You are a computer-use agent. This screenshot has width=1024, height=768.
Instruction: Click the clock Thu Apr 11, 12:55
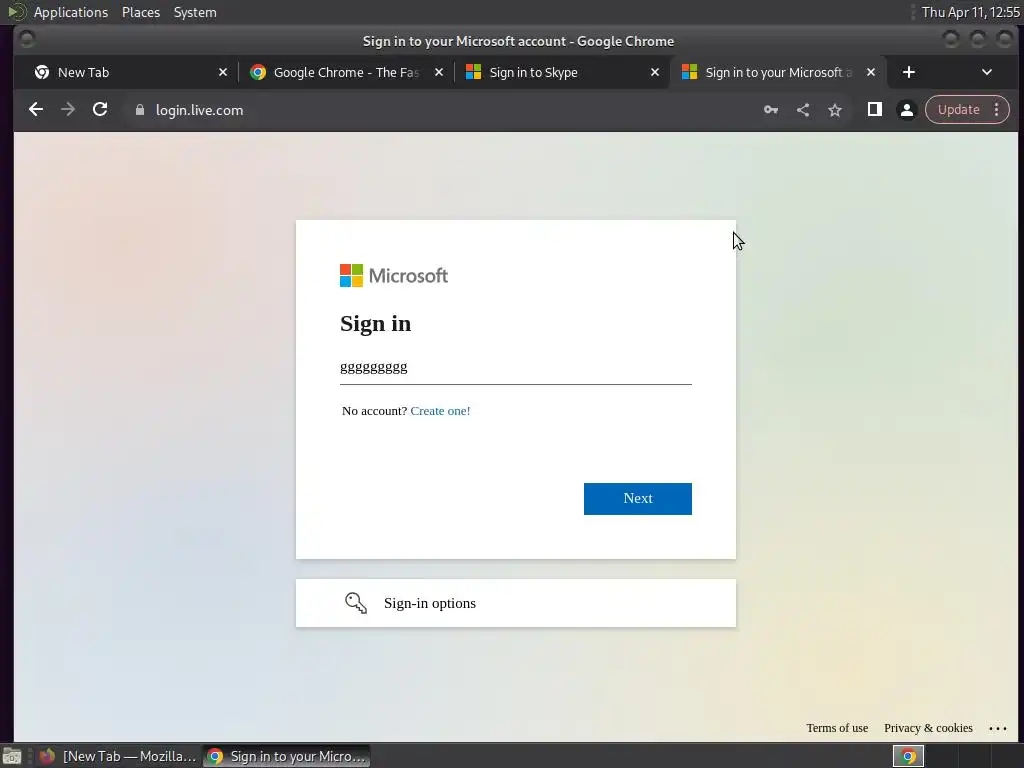coord(970,12)
